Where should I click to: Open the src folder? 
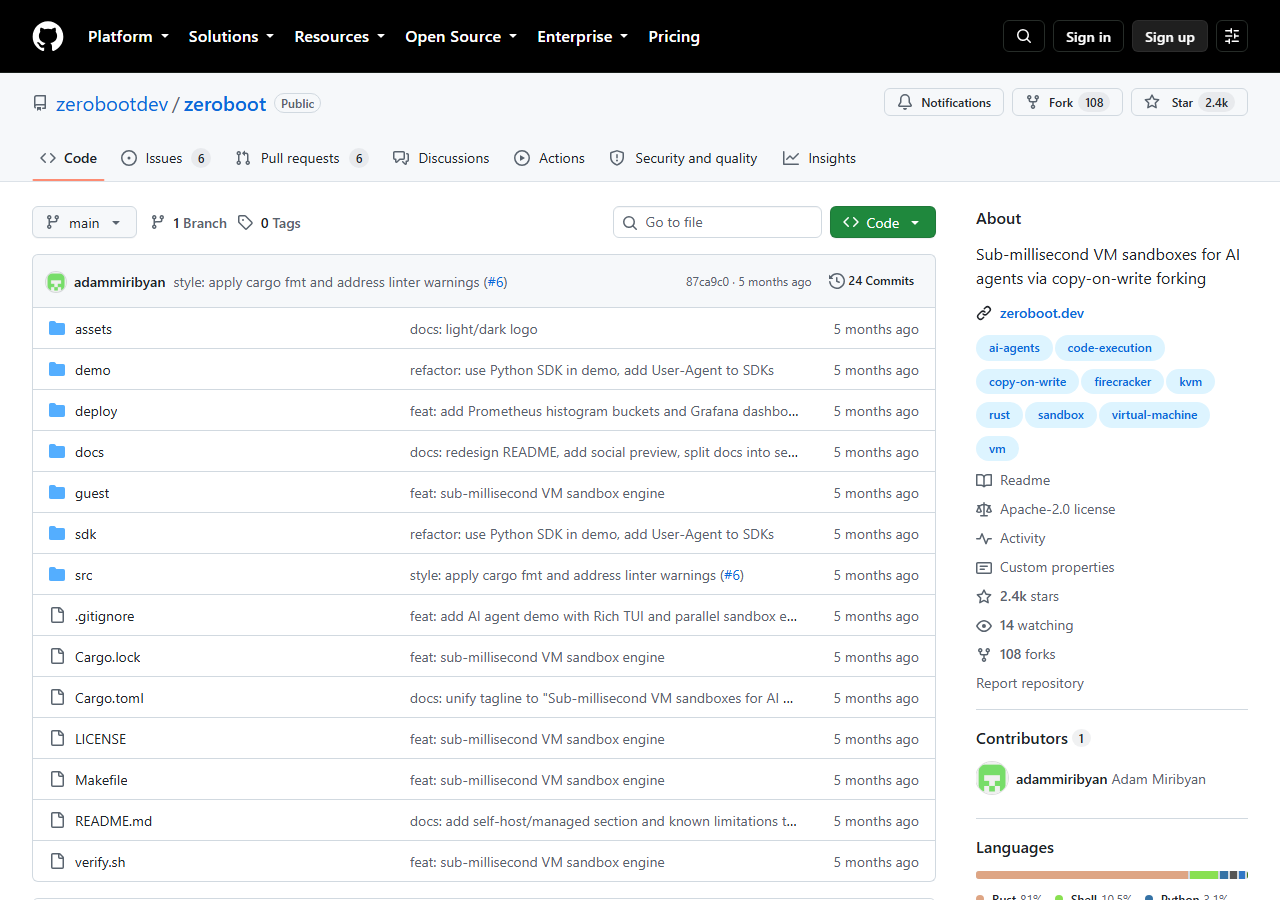pos(84,575)
